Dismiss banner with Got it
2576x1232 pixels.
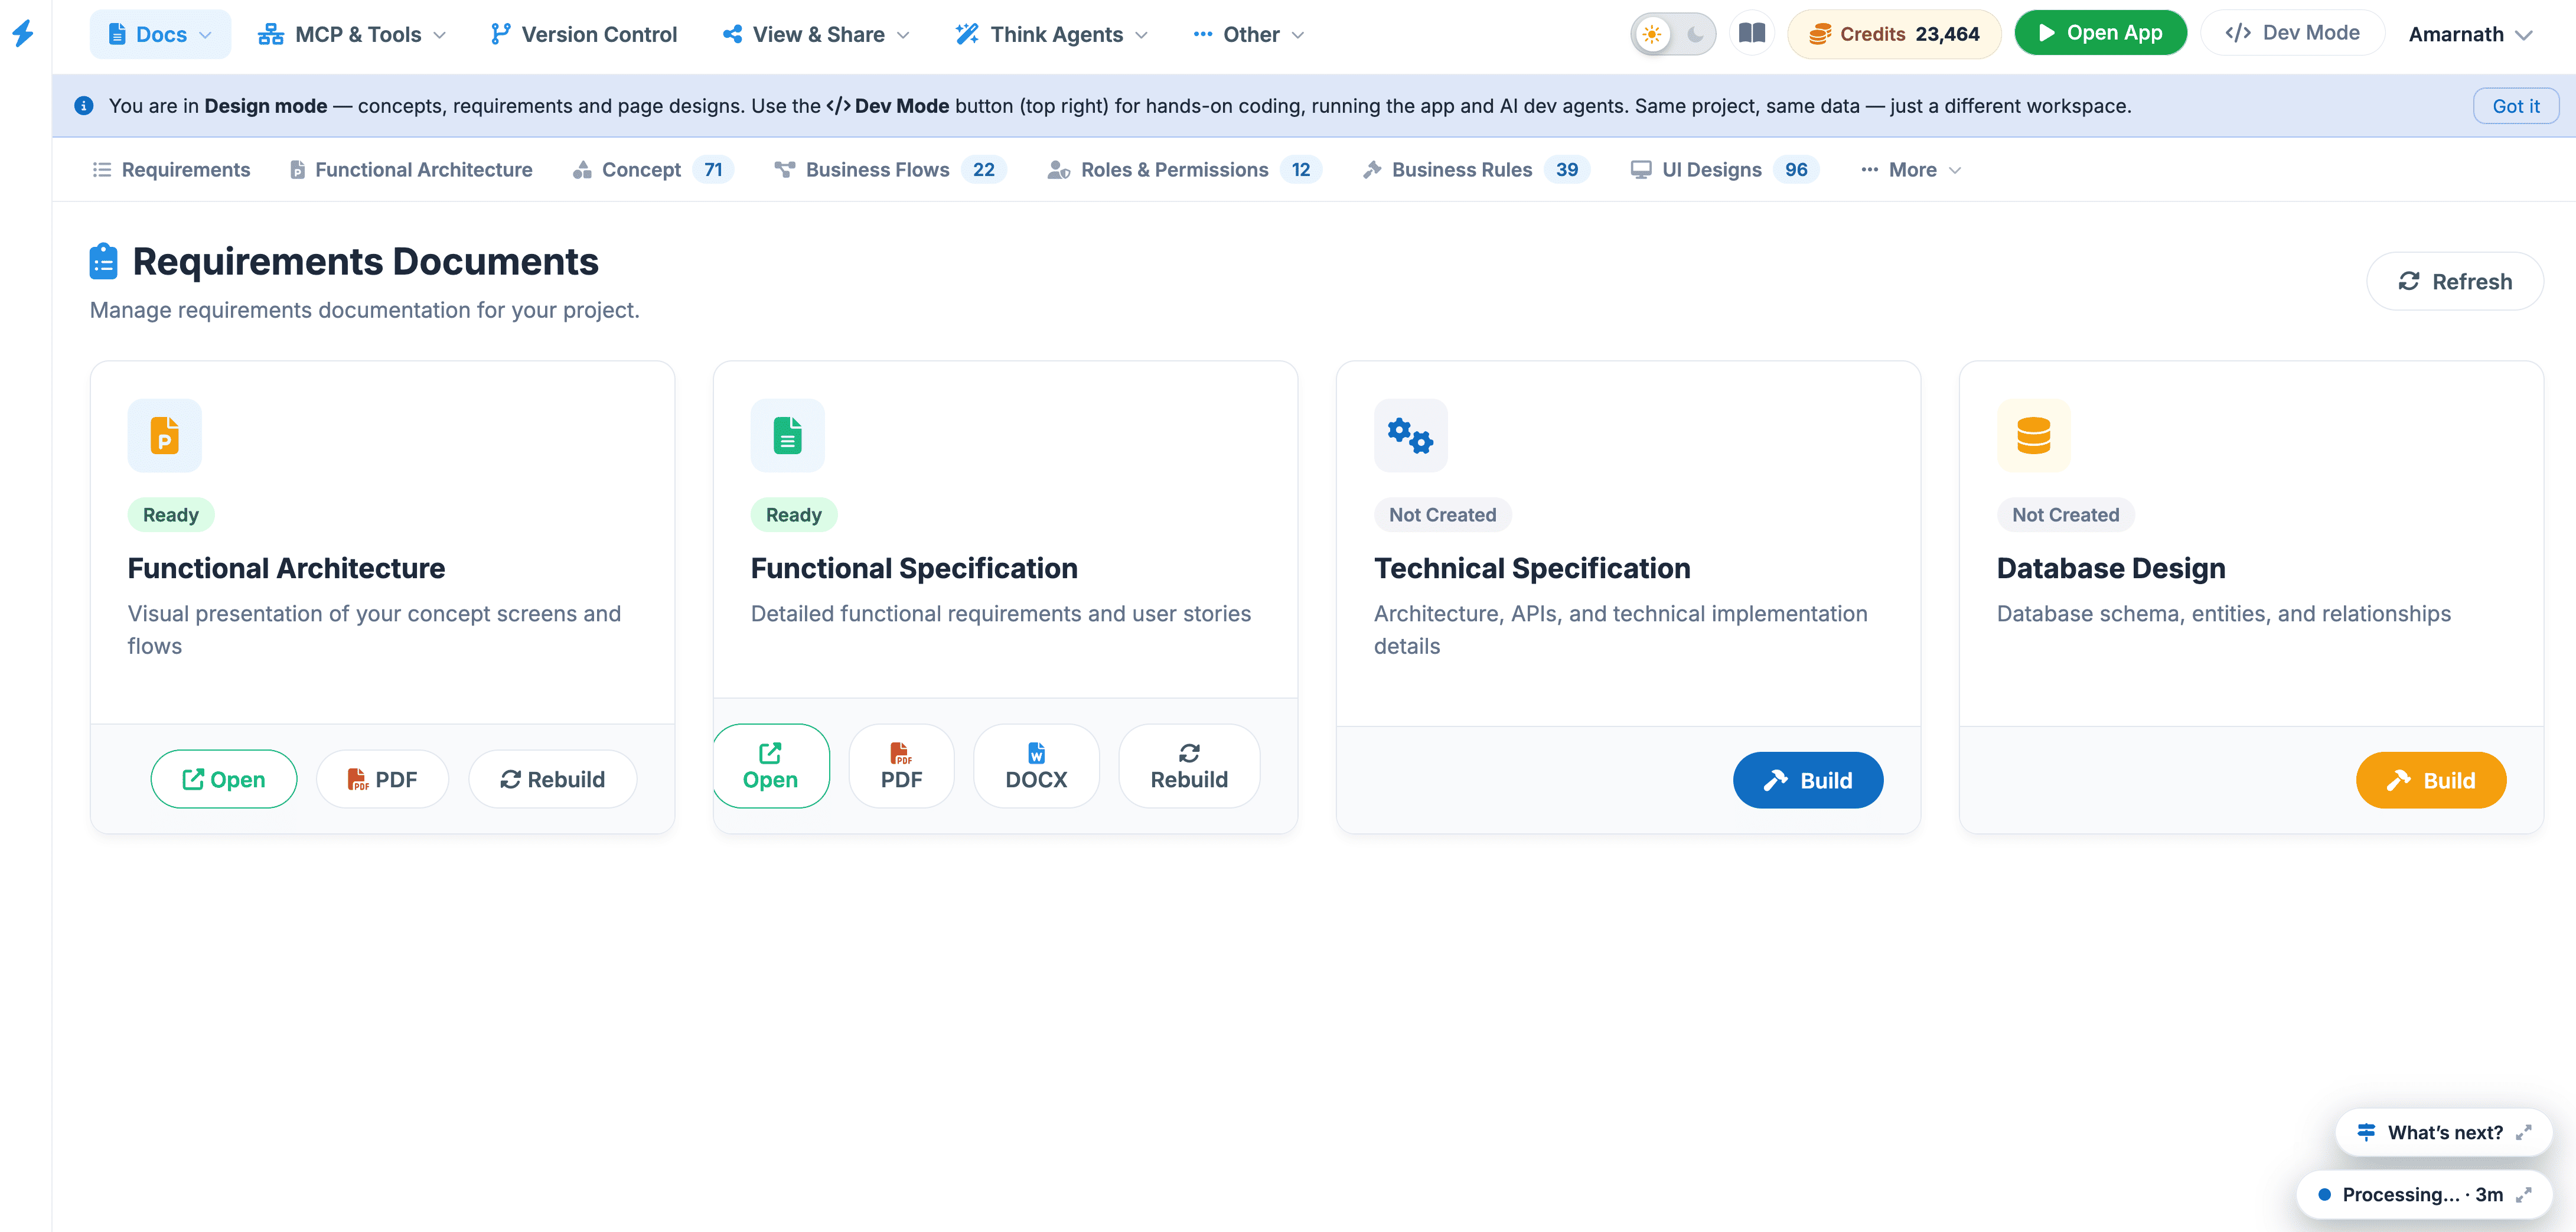click(2515, 106)
